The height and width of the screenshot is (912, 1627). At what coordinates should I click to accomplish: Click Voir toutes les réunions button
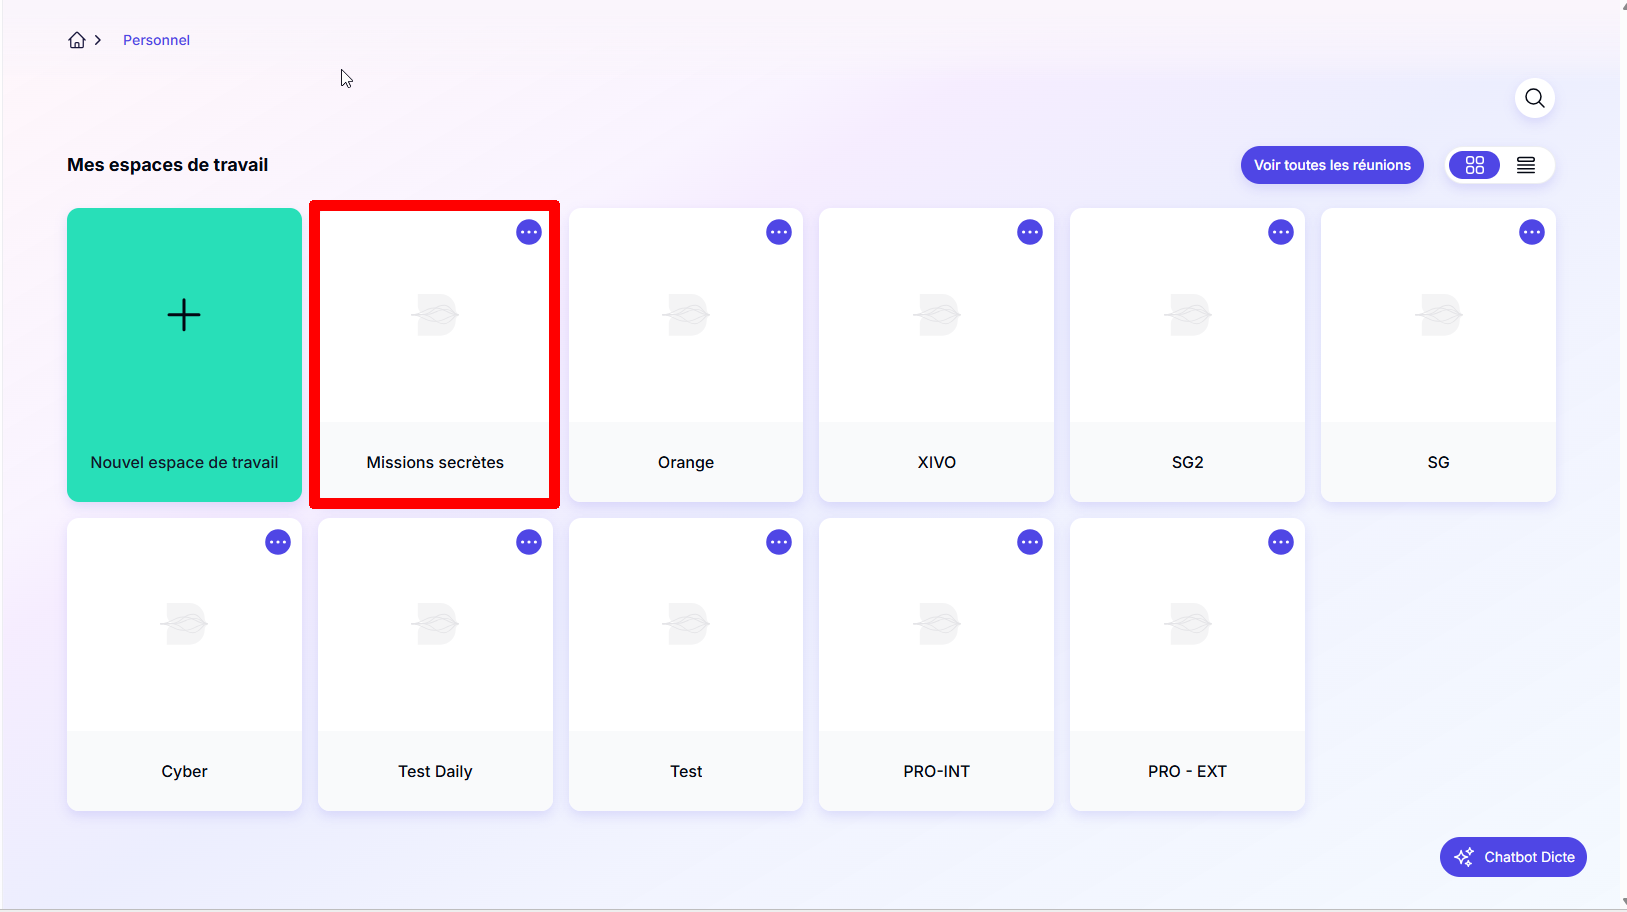click(x=1332, y=165)
